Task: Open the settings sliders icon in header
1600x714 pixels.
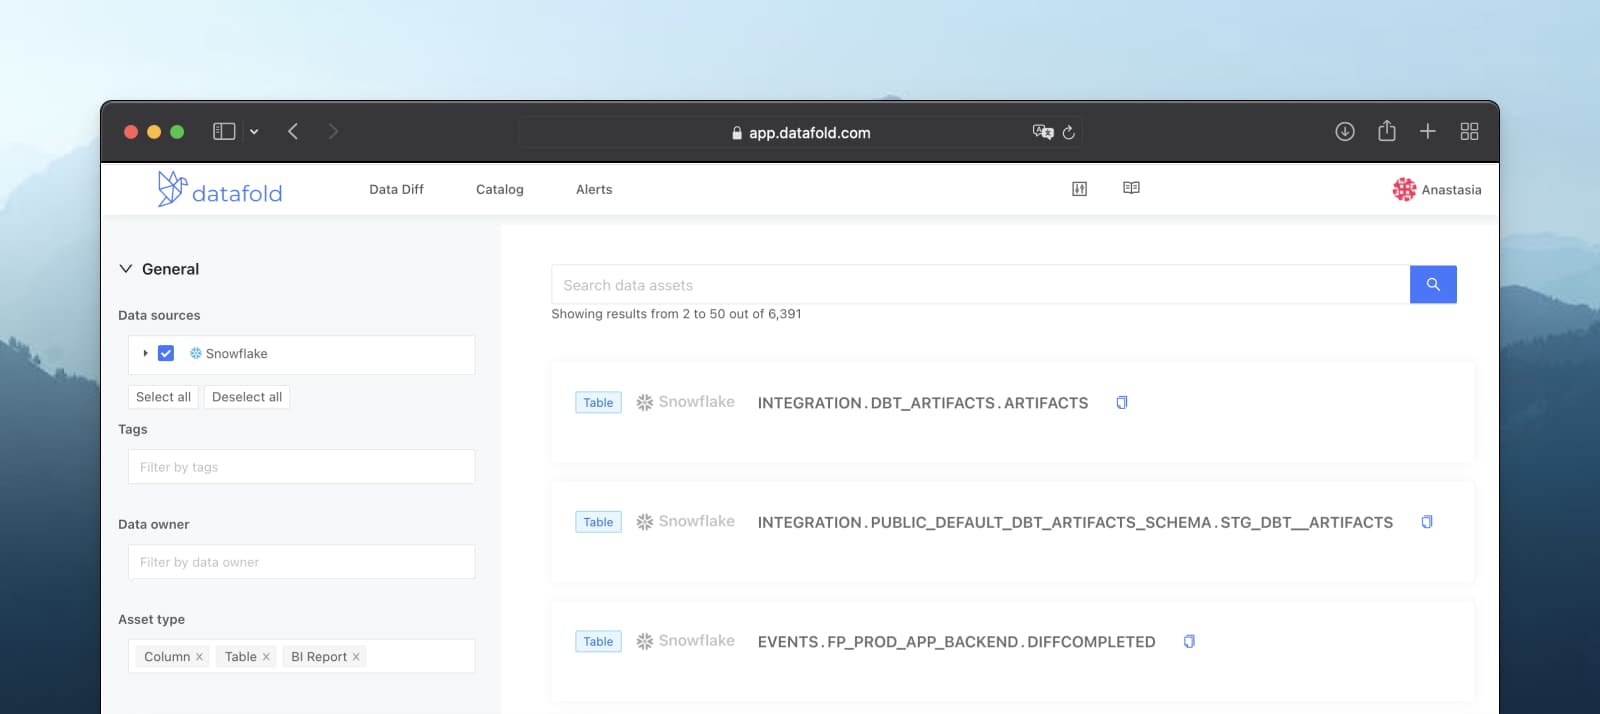Action: (x=1079, y=189)
